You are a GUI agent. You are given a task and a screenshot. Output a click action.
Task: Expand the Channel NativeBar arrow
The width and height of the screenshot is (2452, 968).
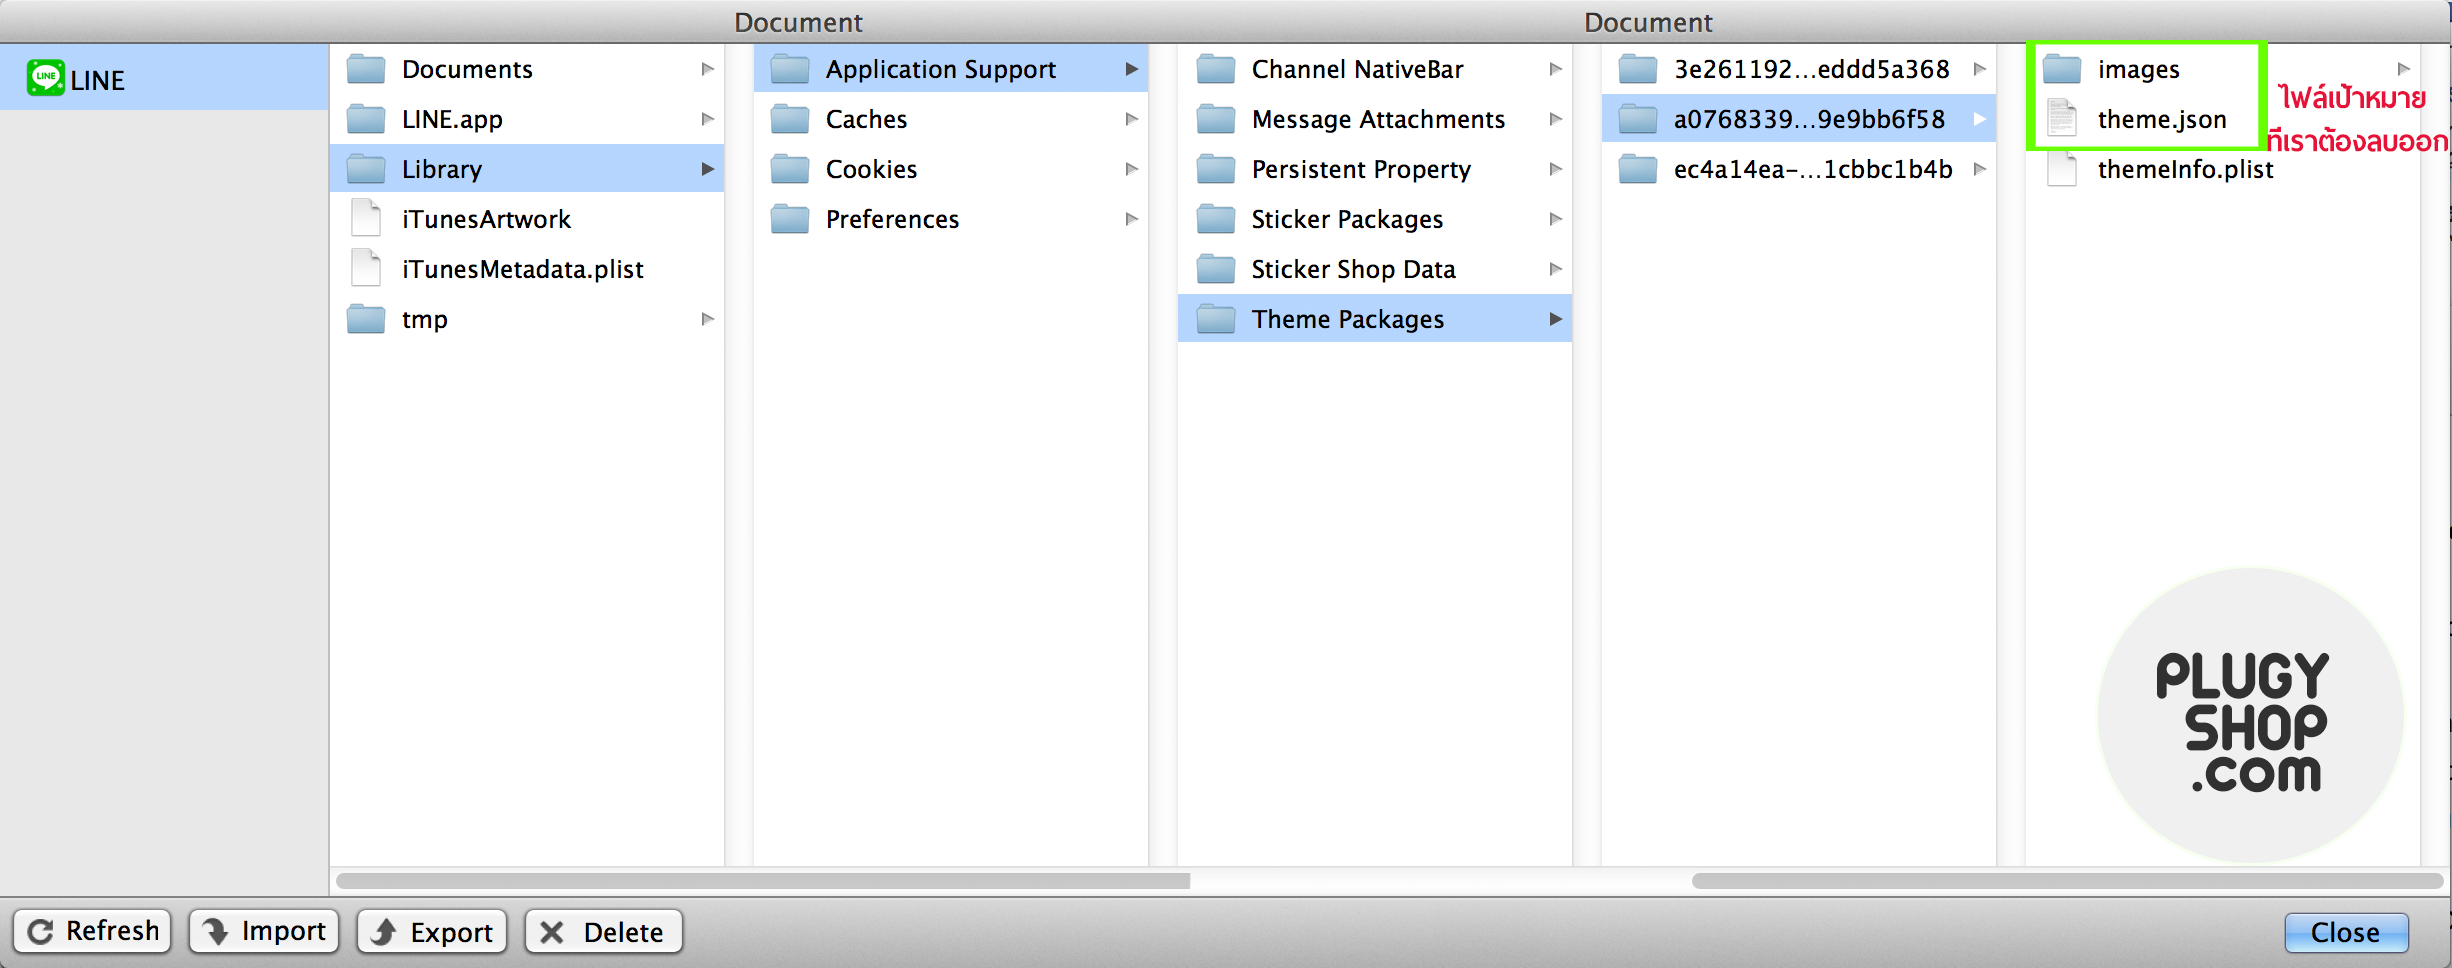1555,69
